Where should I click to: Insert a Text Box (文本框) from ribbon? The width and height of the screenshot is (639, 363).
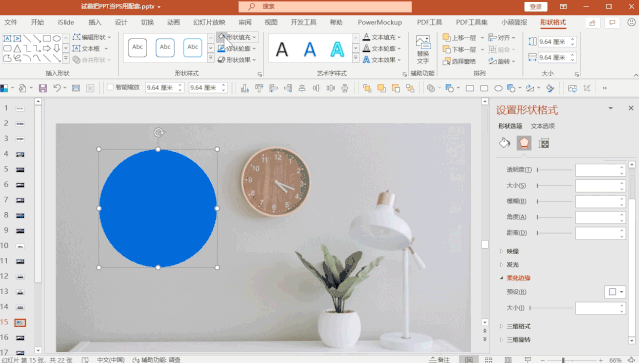pos(90,48)
